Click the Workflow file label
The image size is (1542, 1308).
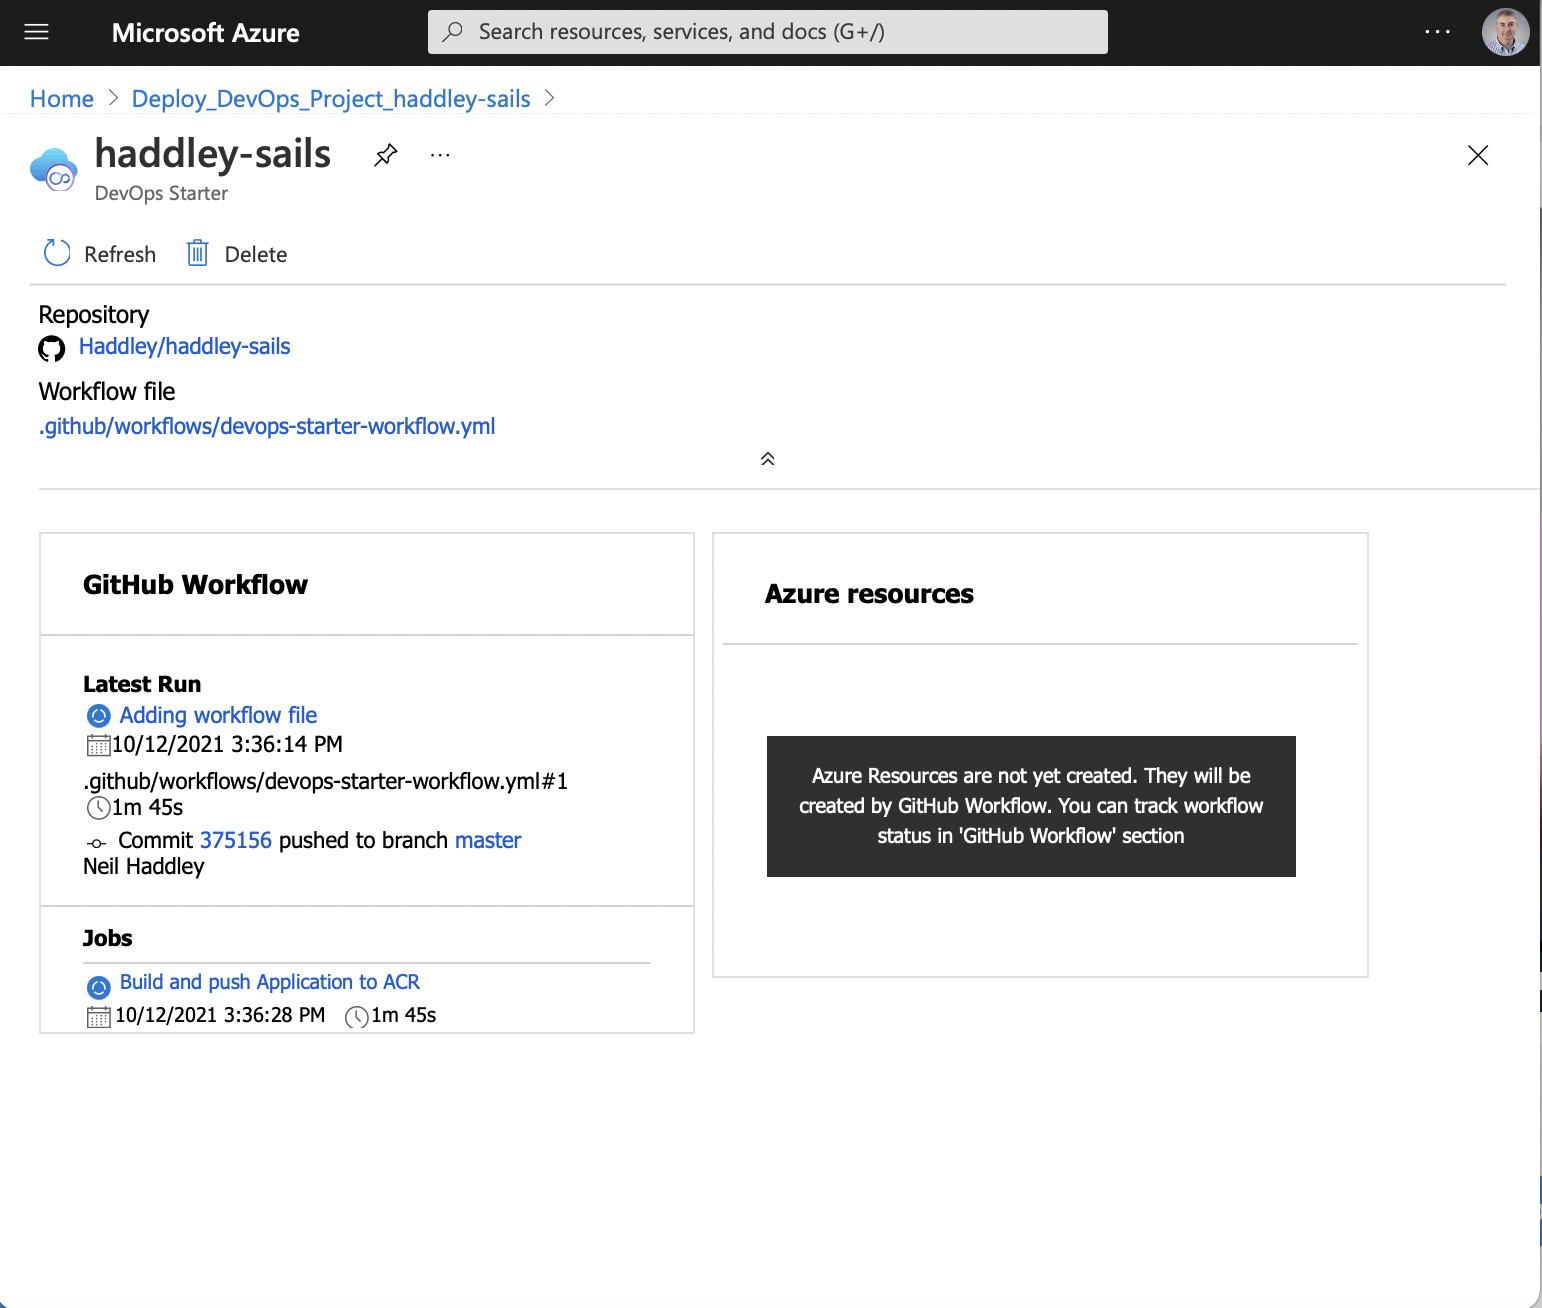pyautogui.click(x=107, y=391)
